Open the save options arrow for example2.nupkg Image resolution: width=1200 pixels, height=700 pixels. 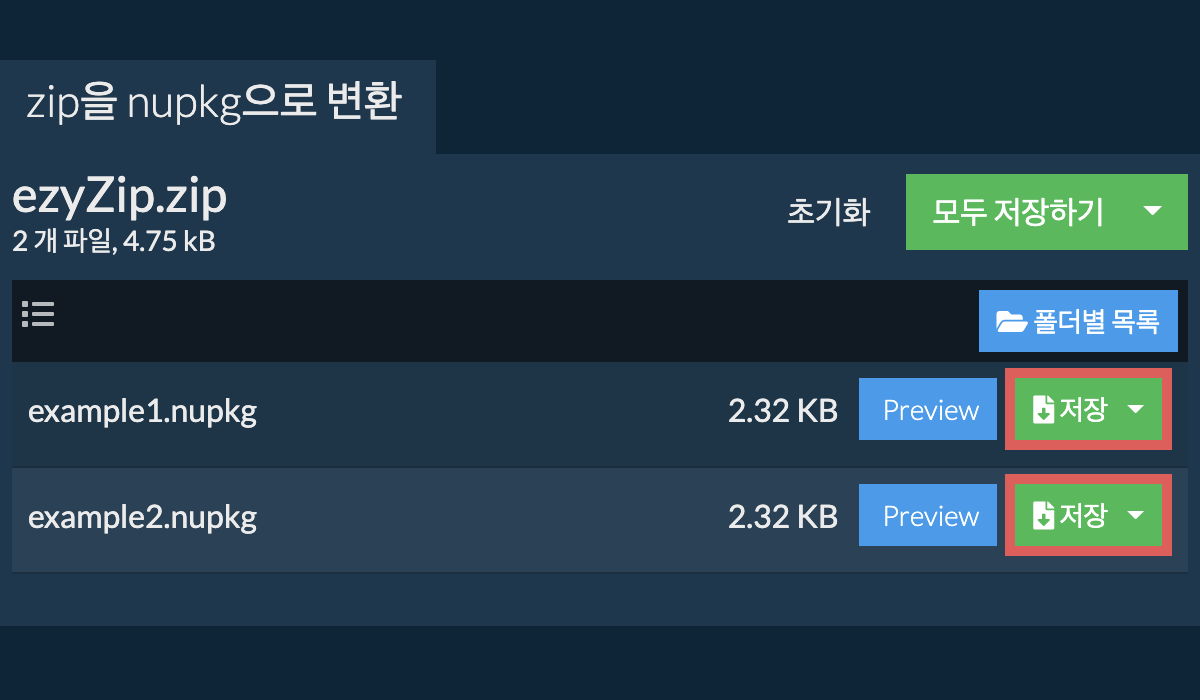tap(1135, 516)
